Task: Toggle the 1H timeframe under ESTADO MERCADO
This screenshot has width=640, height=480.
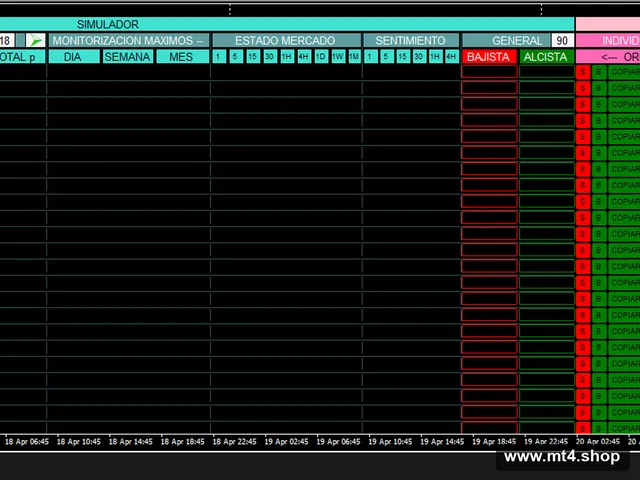Action: [287, 56]
